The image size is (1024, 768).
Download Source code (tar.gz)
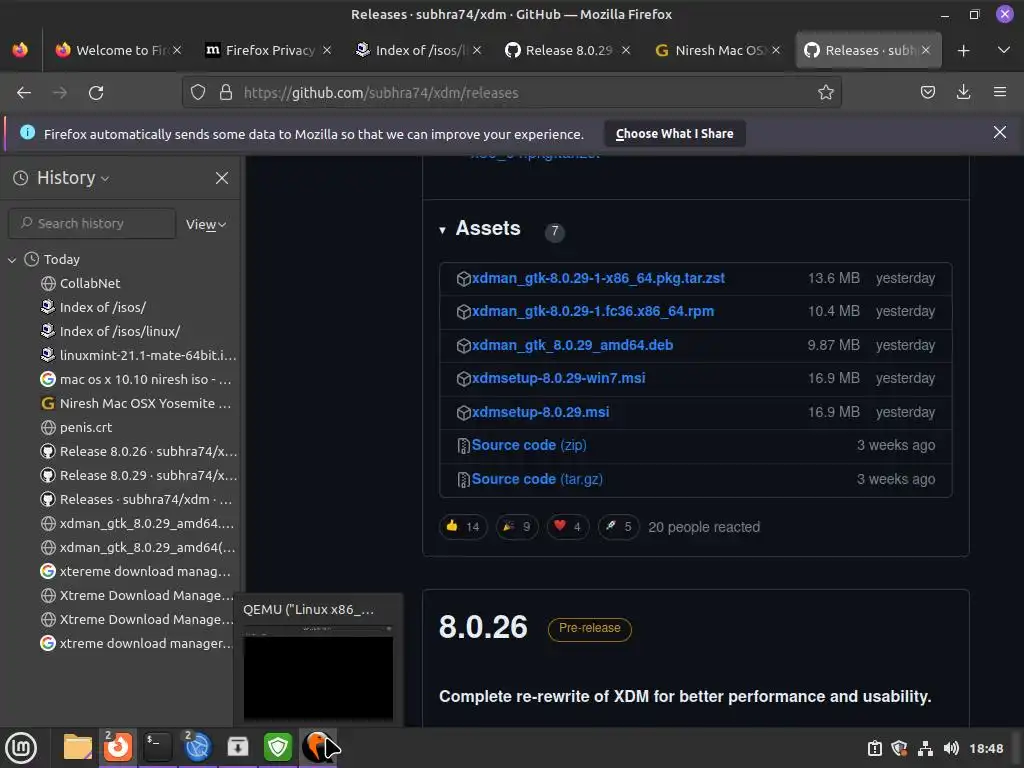click(x=537, y=479)
